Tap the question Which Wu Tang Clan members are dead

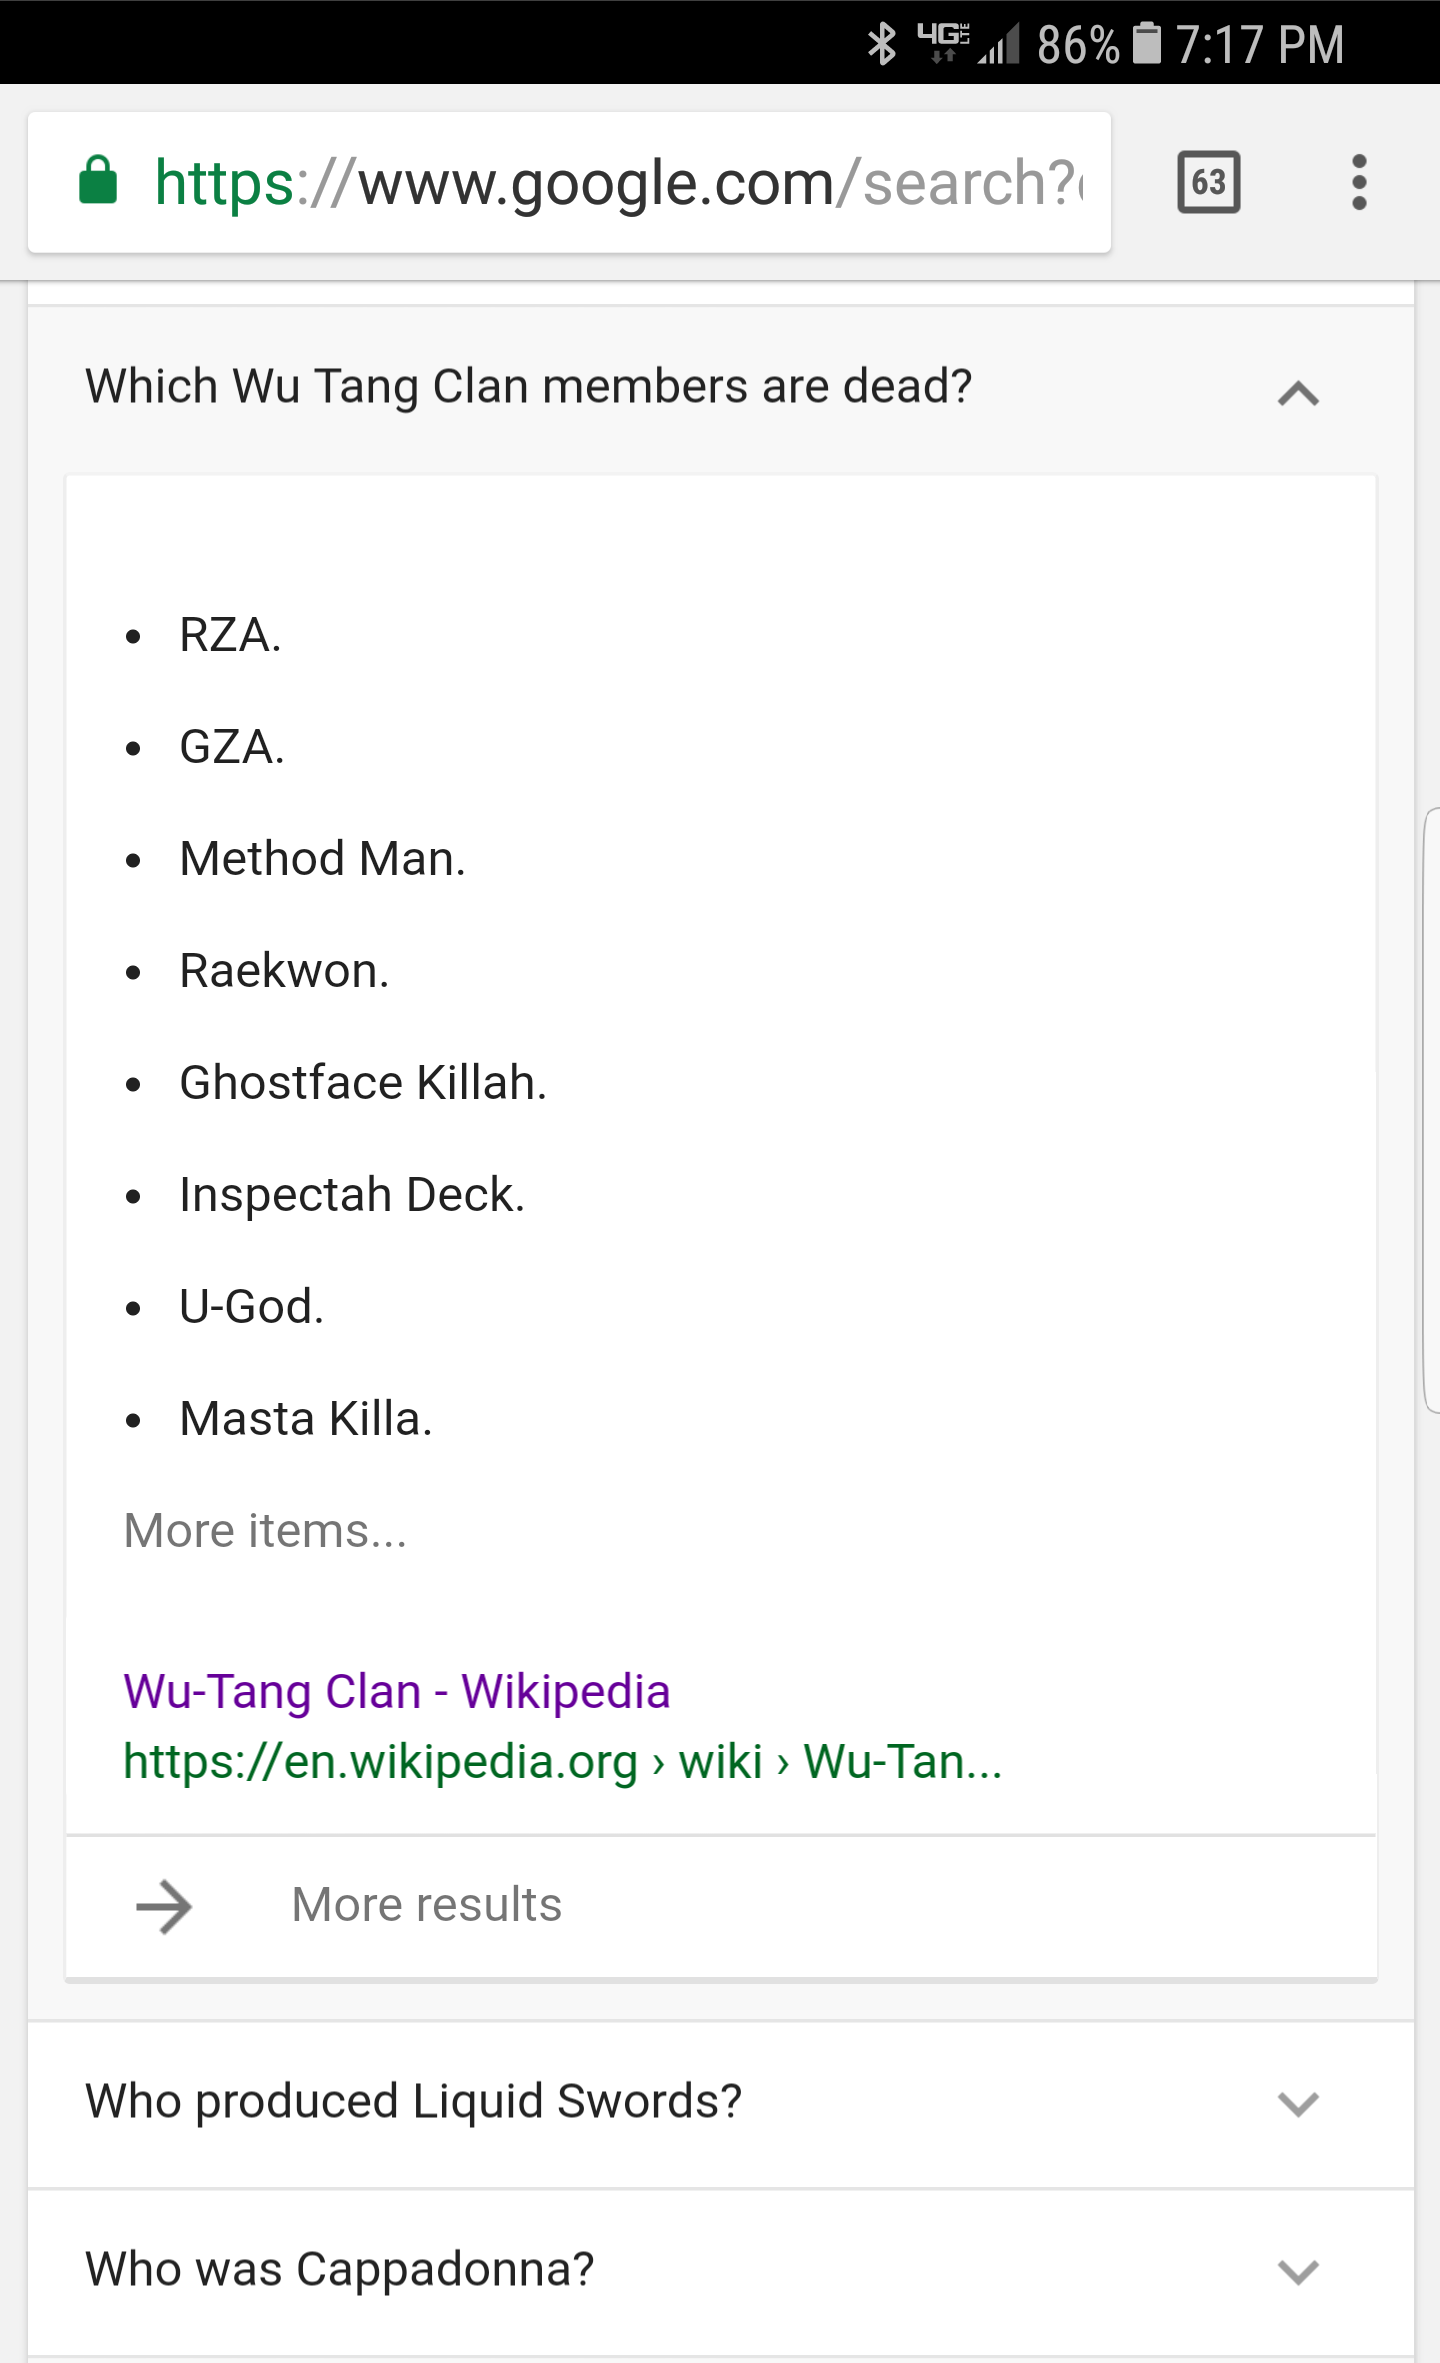tap(528, 387)
